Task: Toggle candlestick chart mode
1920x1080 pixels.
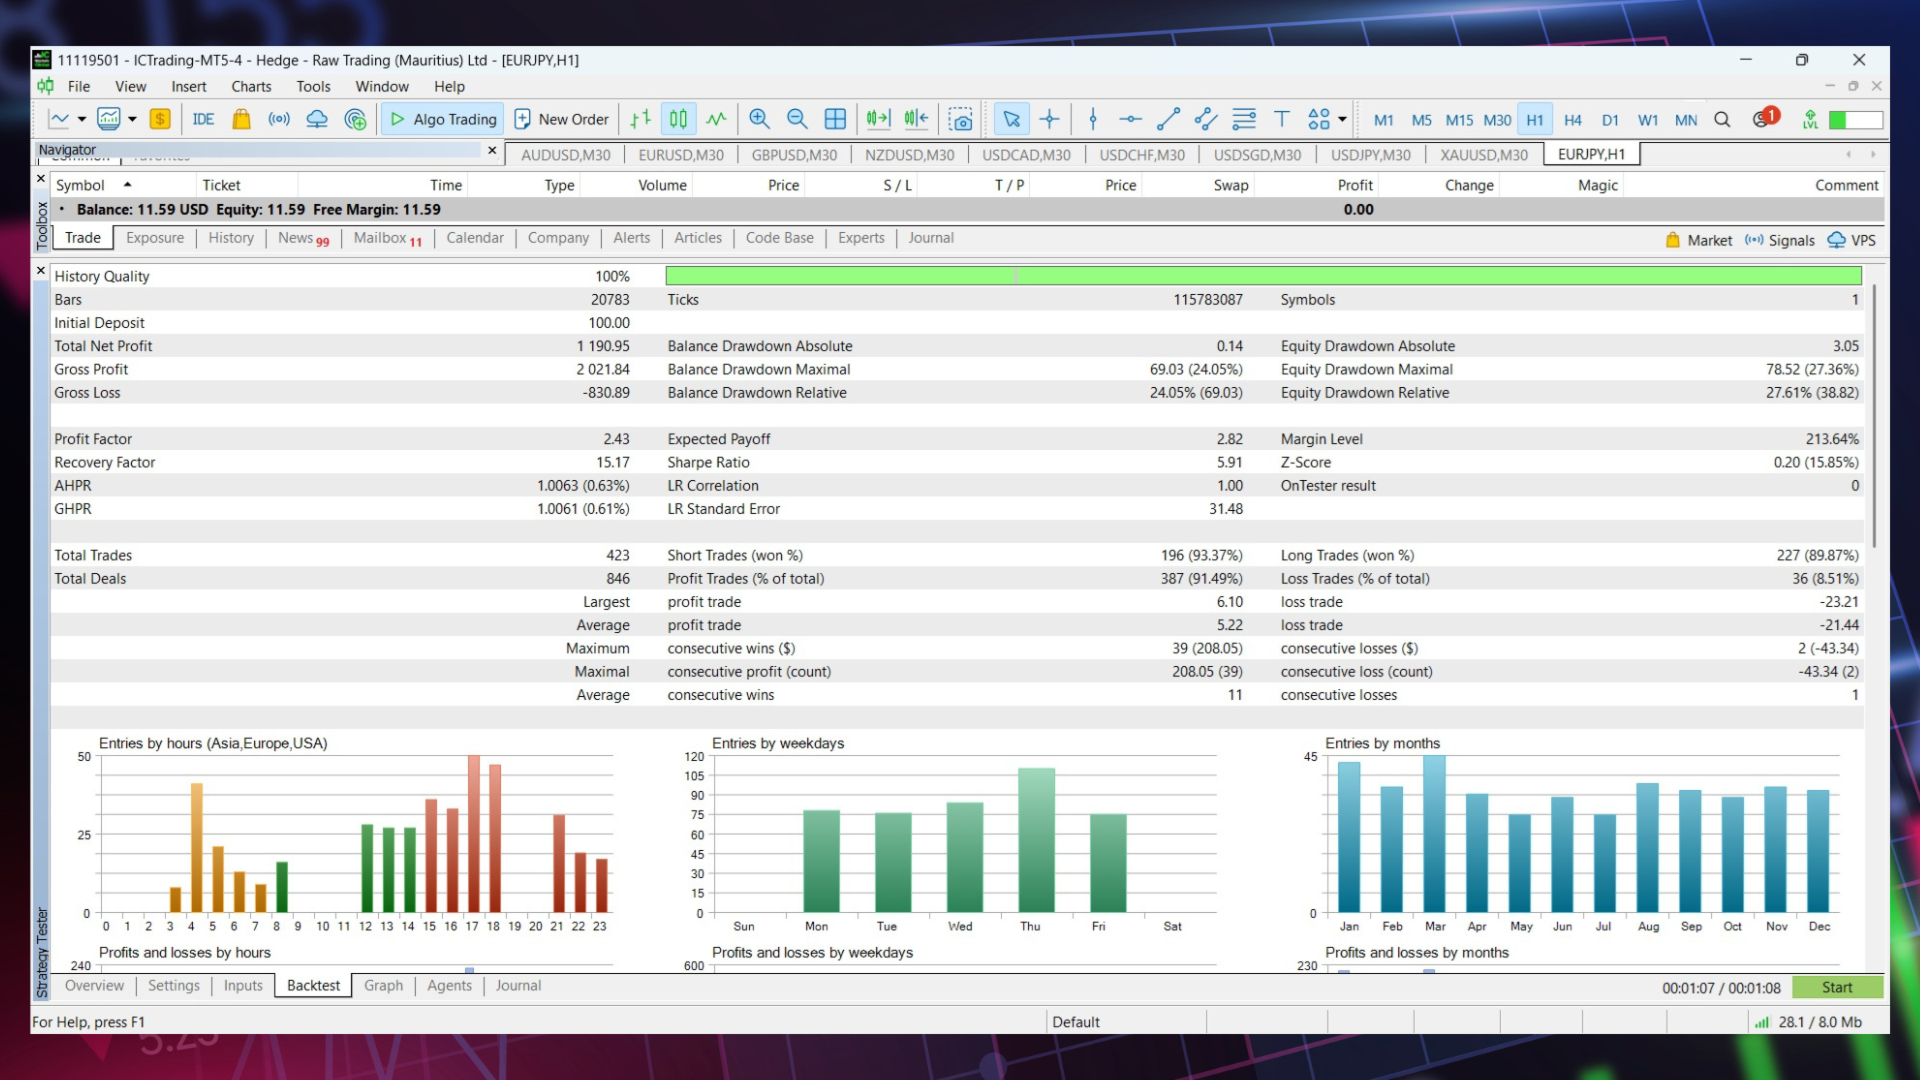Action: tap(678, 119)
